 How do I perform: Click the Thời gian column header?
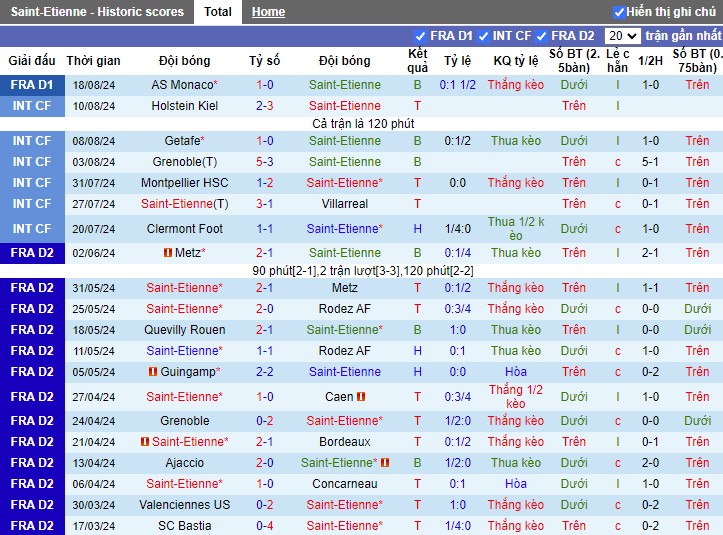click(93, 60)
